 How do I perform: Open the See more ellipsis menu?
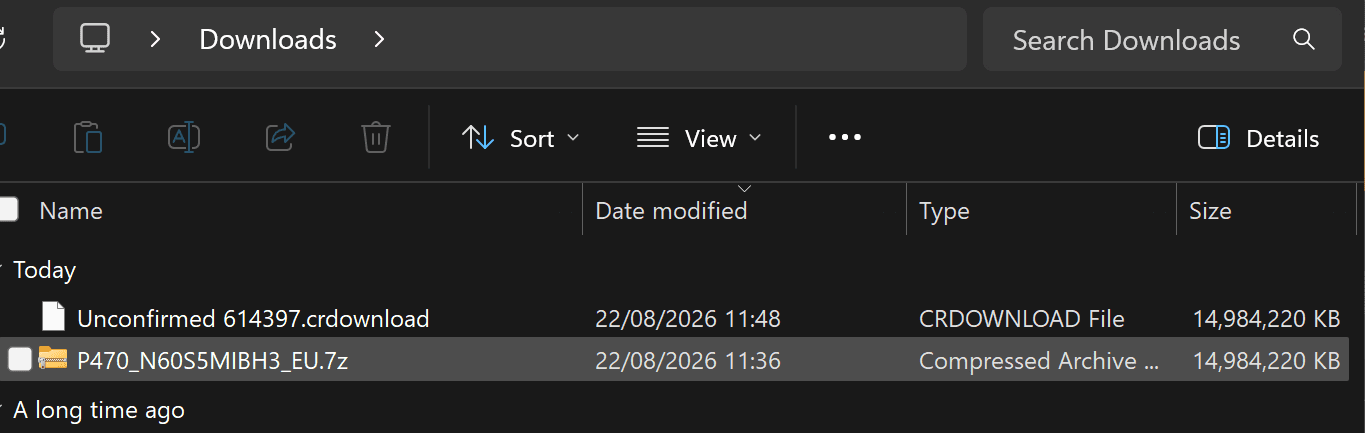pyautogui.click(x=845, y=138)
